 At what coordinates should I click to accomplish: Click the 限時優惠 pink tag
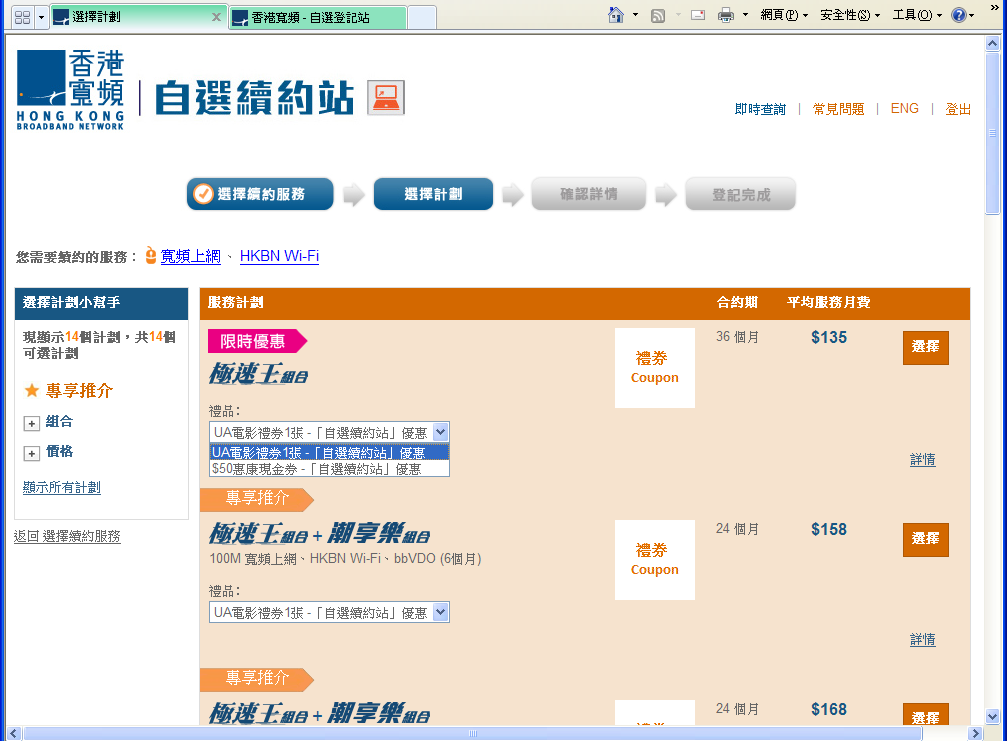click(x=258, y=341)
